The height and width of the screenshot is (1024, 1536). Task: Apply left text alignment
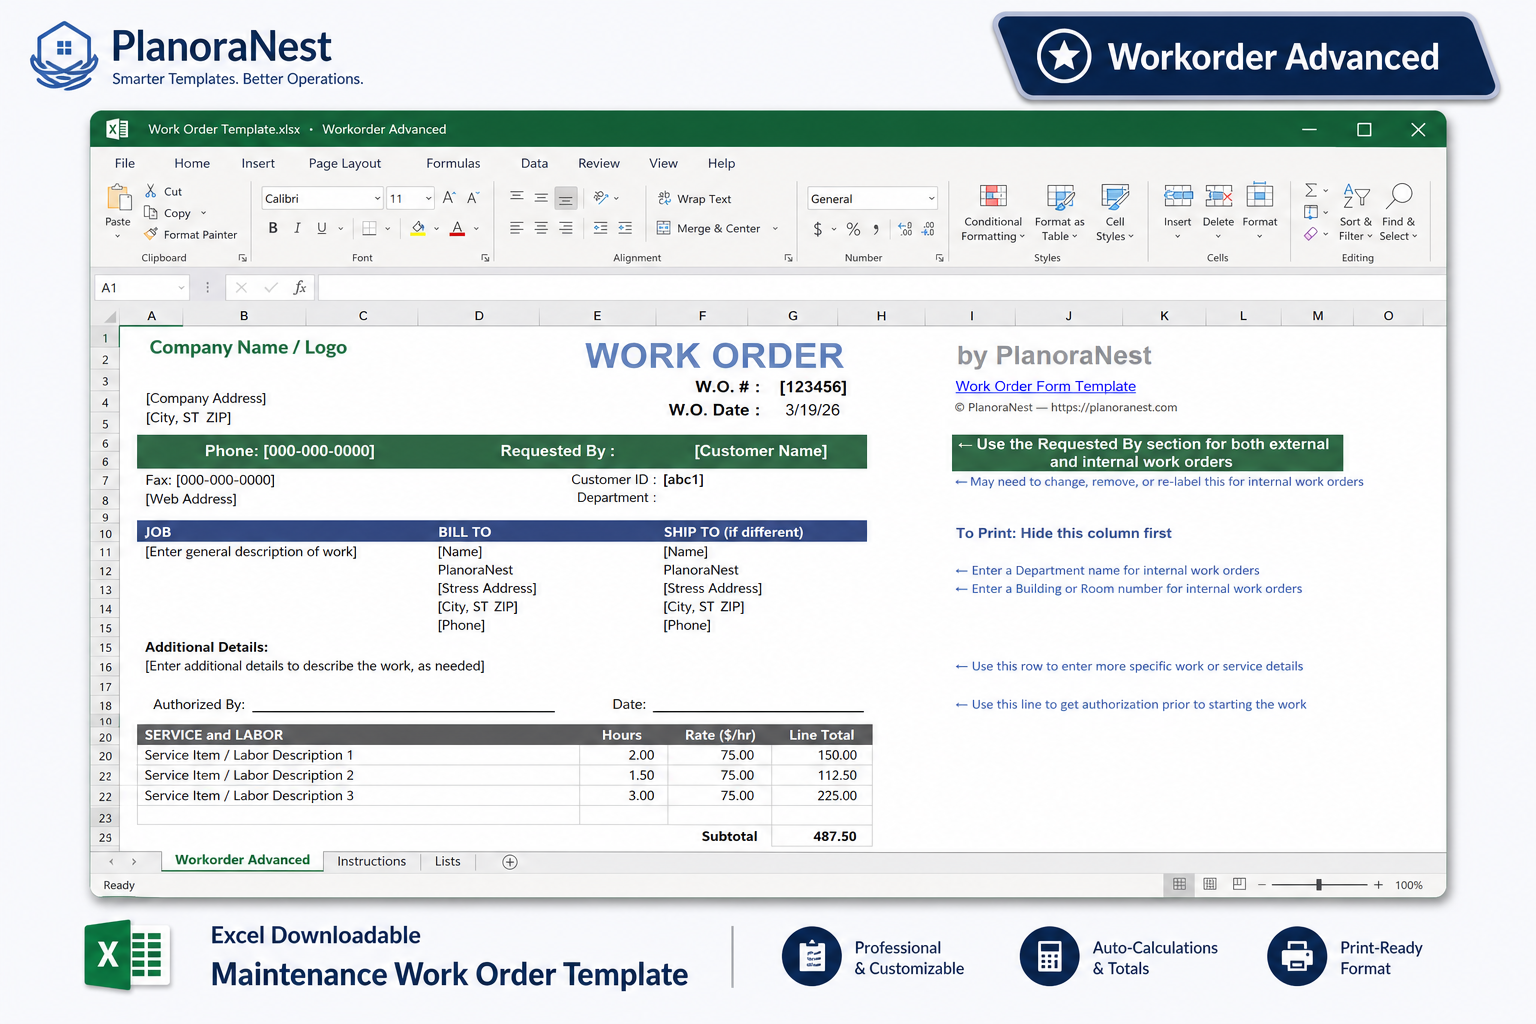(x=517, y=228)
